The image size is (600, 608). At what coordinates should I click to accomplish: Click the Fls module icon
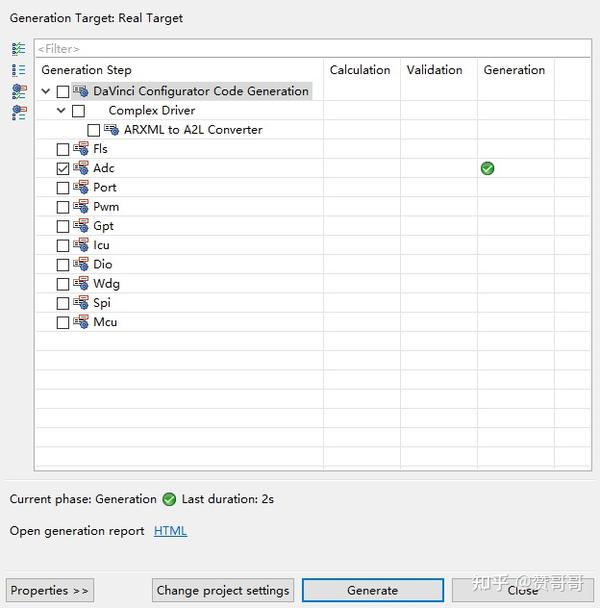click(x=81, y=149)
